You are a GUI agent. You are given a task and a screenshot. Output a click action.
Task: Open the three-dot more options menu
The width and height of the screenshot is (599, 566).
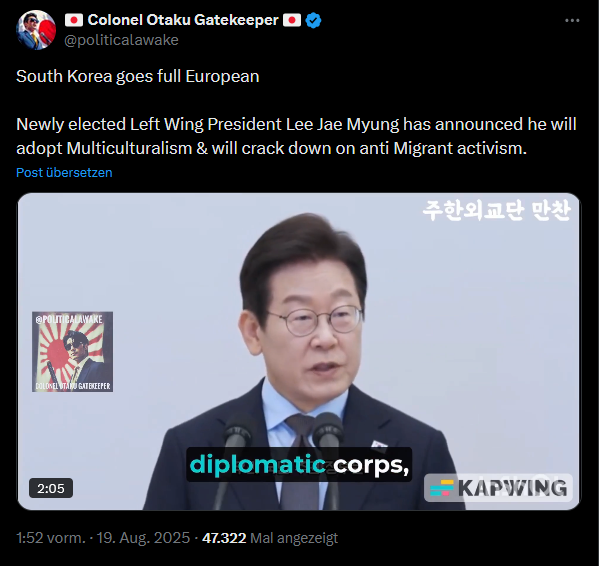click(572, 21)
